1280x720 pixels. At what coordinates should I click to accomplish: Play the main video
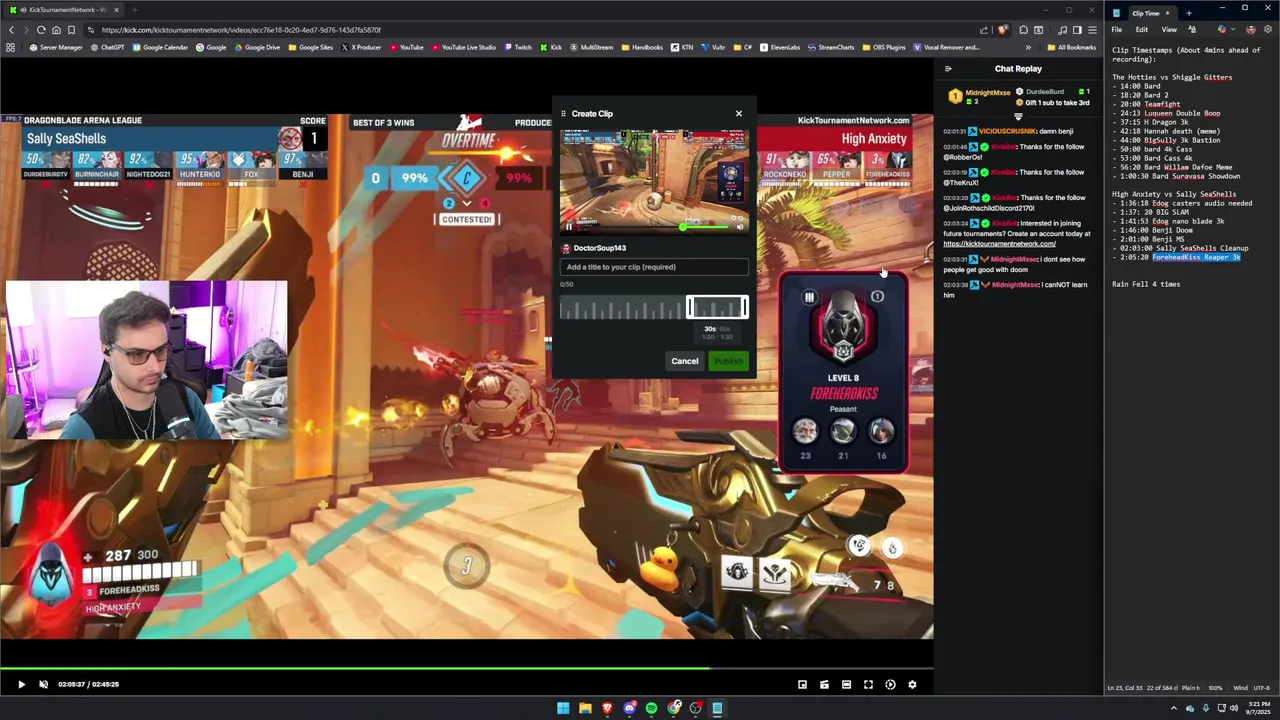pyautogui.click(x=21, y=685)
